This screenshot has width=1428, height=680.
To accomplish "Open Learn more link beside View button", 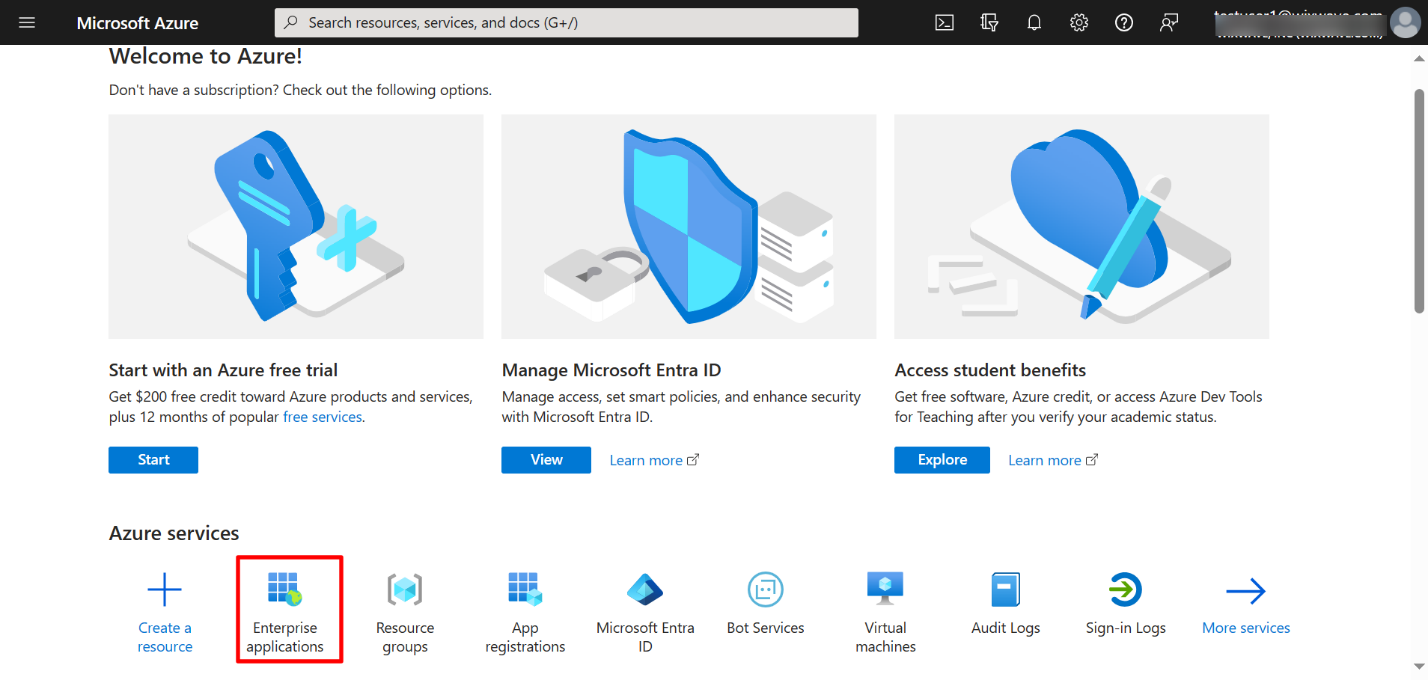I will (x=654, y=461).
